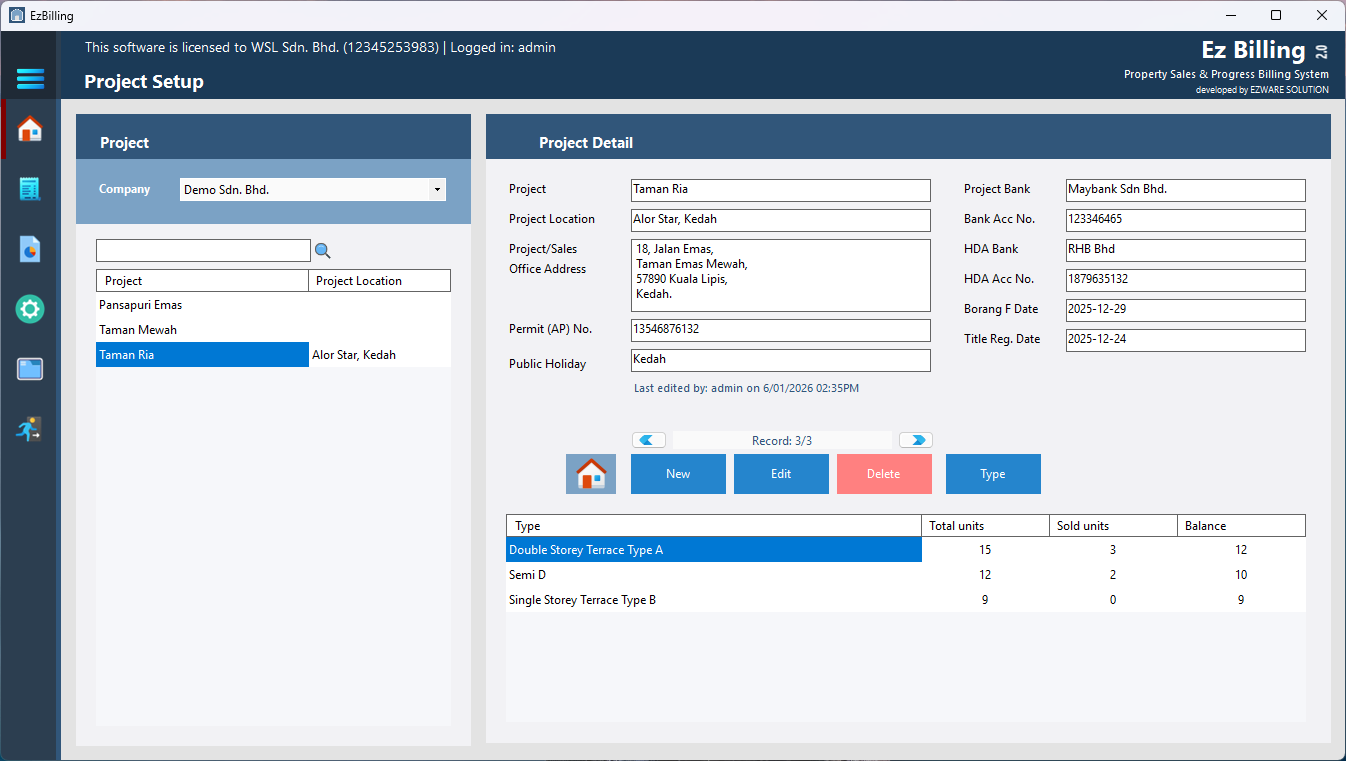Click the project search input field

tap(203, 251)
